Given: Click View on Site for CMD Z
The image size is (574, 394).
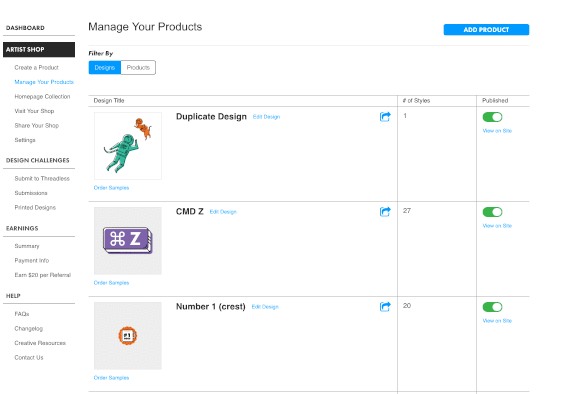Looking at the screenshot, I should (x=497, y=226).
